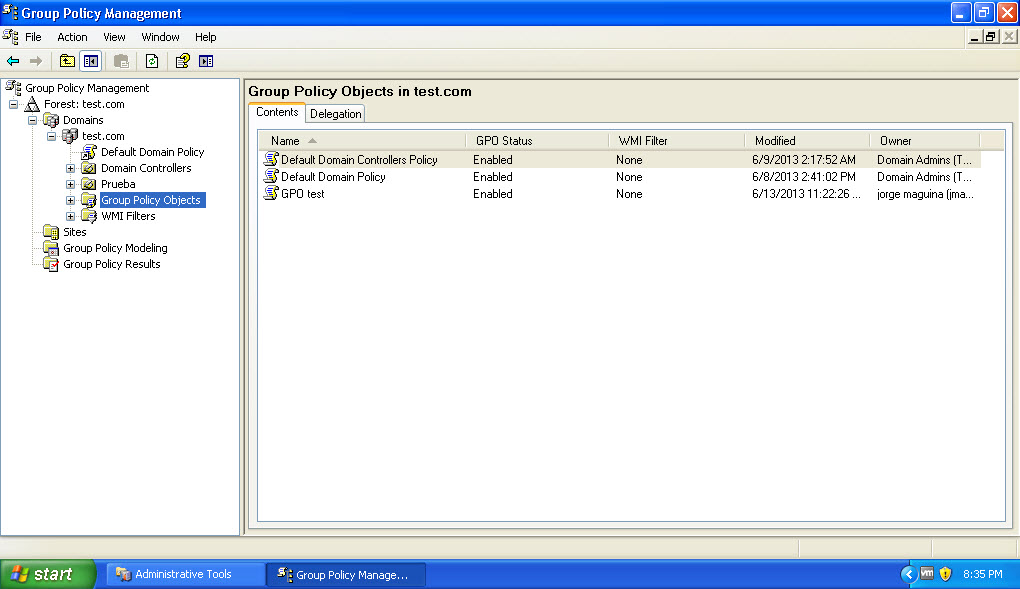
Task: Click the console icon in the menu bar
Action: [x=10, y=36]
